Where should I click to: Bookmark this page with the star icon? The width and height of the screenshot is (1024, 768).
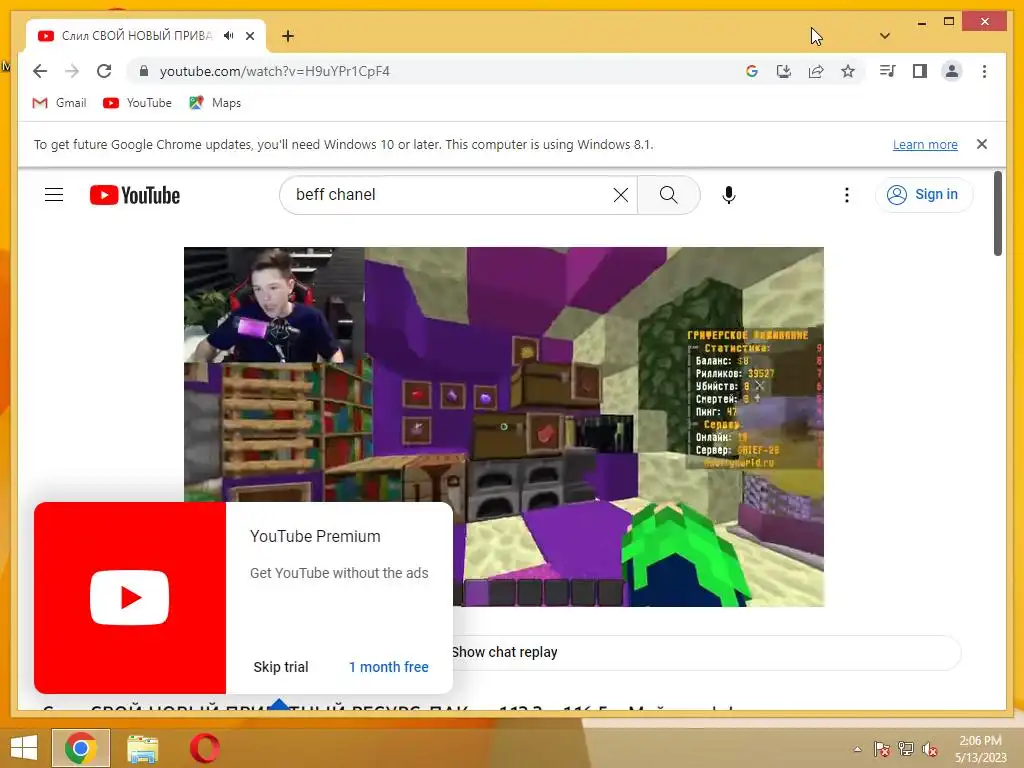coord(848,71)
